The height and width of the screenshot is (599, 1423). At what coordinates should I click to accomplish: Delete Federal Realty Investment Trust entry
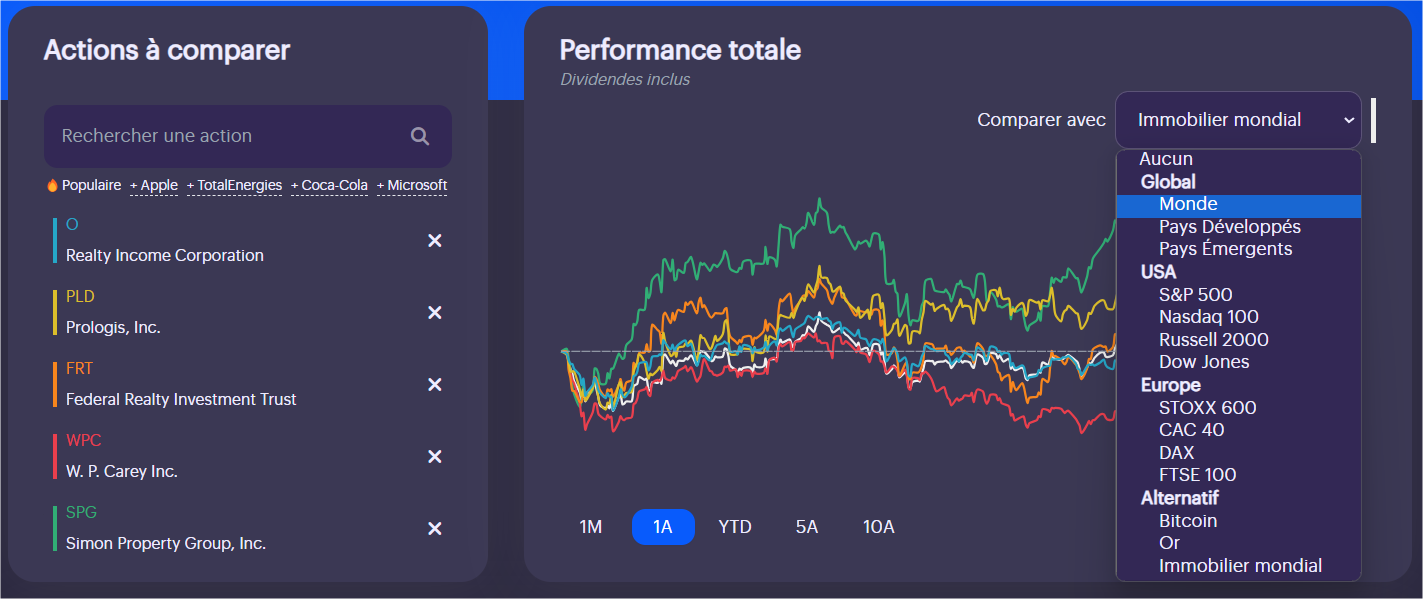(x=435, y=385)
